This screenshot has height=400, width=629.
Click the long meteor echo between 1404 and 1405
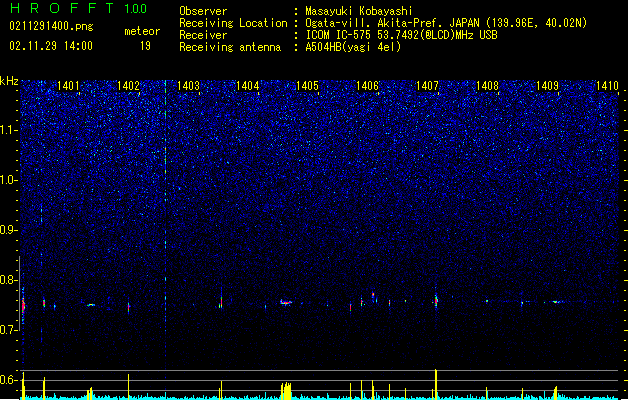coord(286,303)
